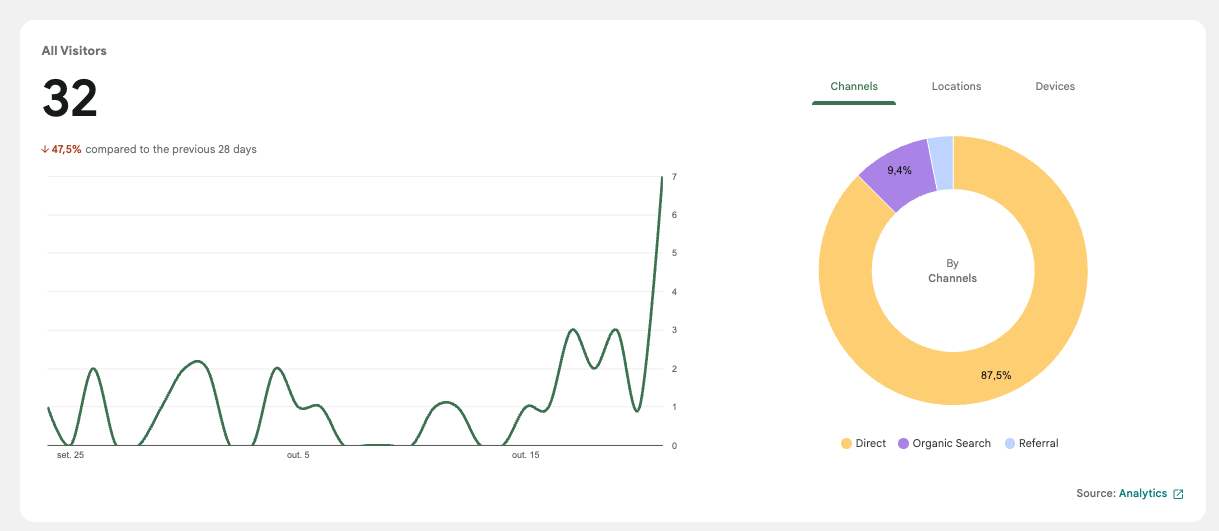Click the line chart peak at 7
The height and width of the screenshot is (531, 1219).
pyautogui.click(x=661, y=178)
